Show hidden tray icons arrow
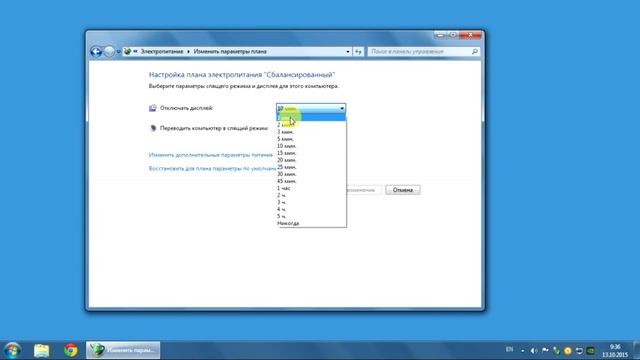Viewport: 640px width, 360px height. [x=523, y=351]
